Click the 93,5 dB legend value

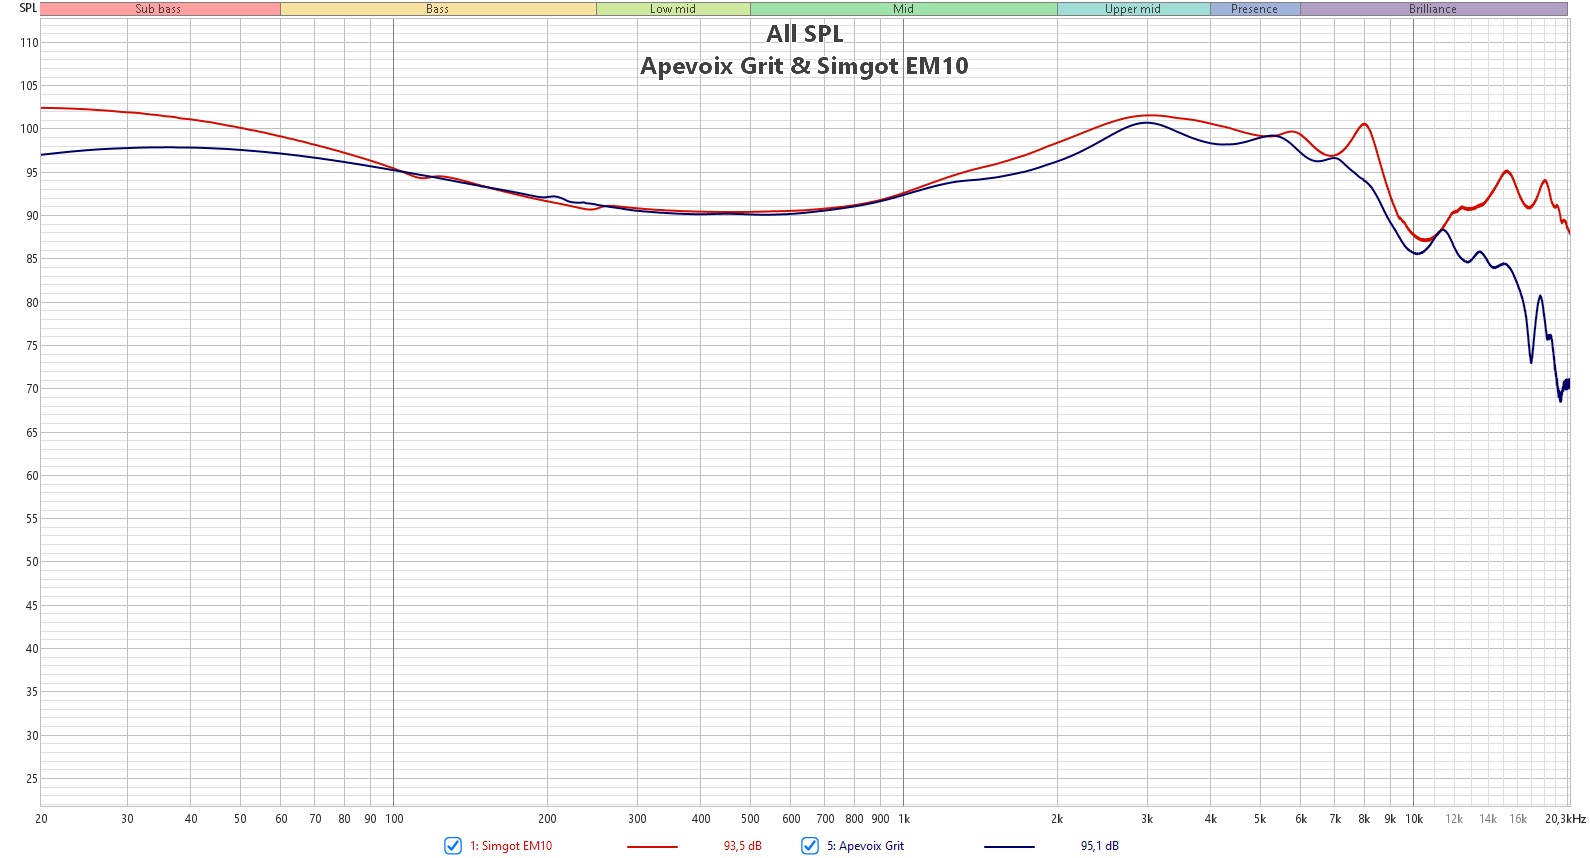pyautogui.click(x=743, y=846)
